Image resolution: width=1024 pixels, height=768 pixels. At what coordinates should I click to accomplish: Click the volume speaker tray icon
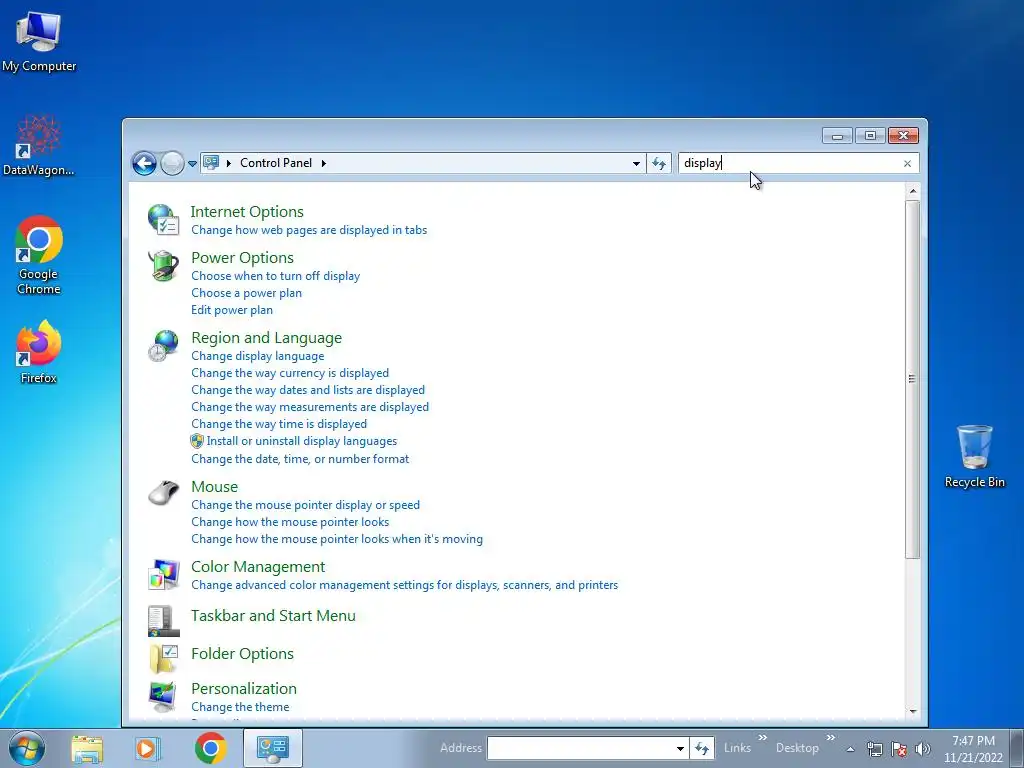923,749
